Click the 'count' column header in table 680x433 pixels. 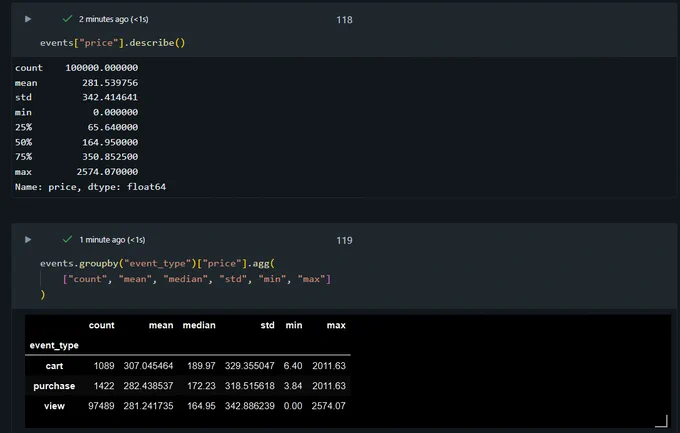tap(101, 325)
